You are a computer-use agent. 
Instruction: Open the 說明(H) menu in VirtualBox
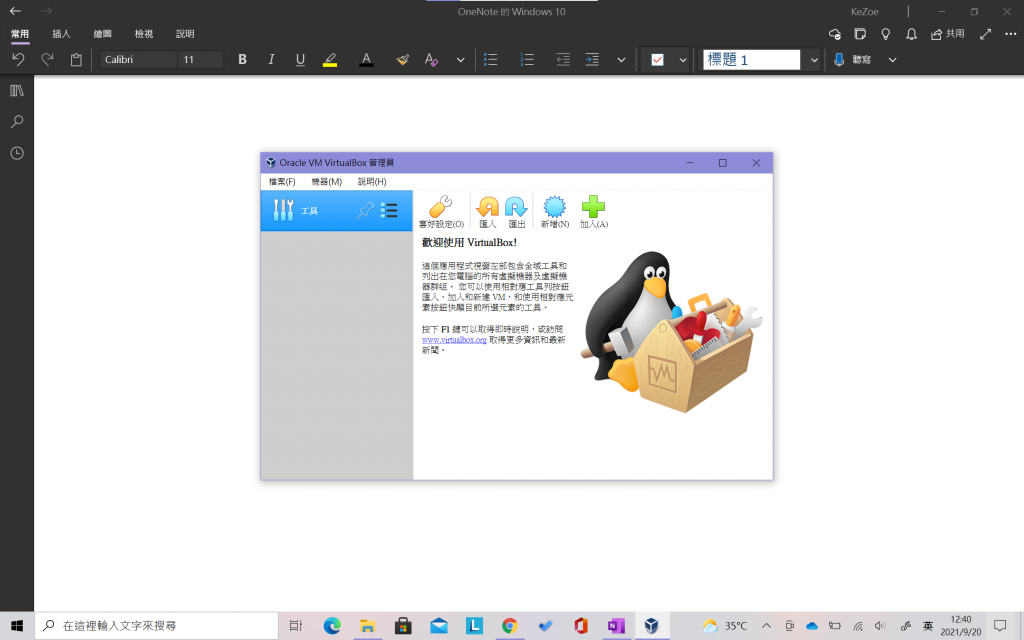372,182
